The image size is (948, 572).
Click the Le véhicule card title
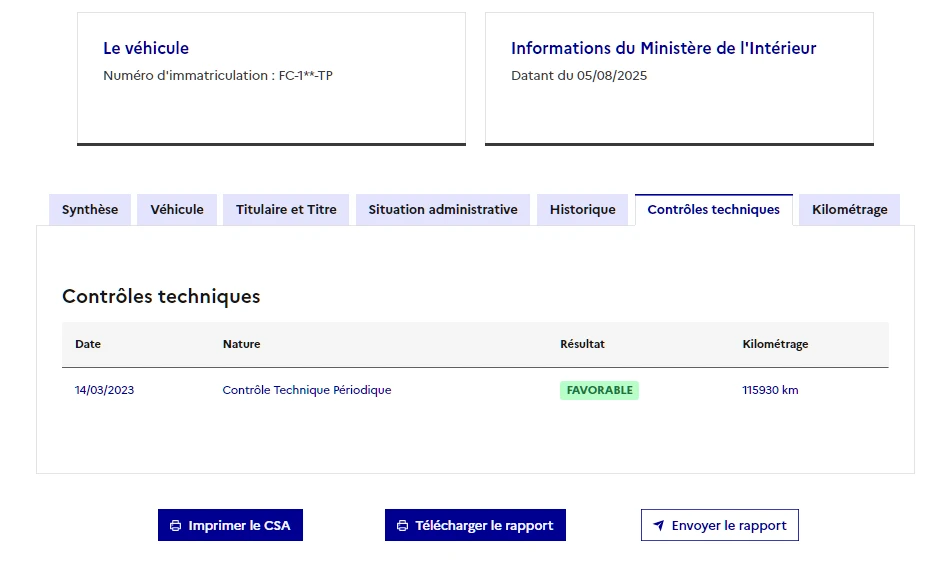pos(146,48)
